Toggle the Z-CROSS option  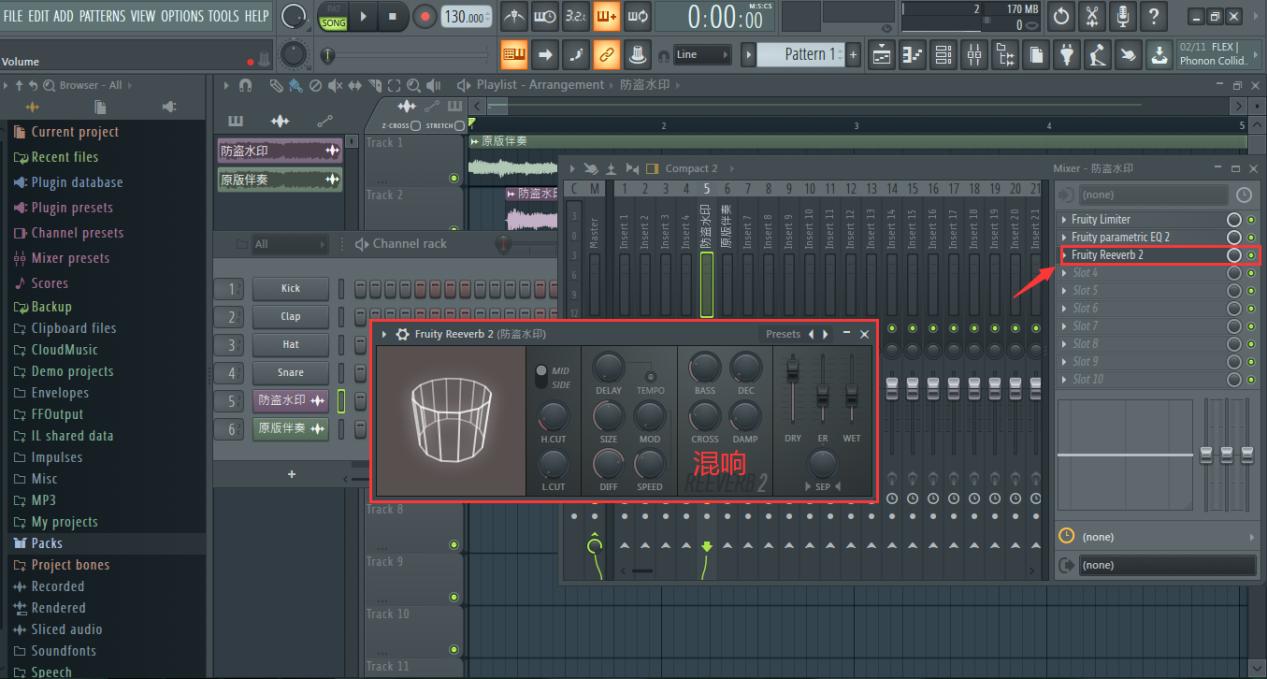(x=414, y=125)
